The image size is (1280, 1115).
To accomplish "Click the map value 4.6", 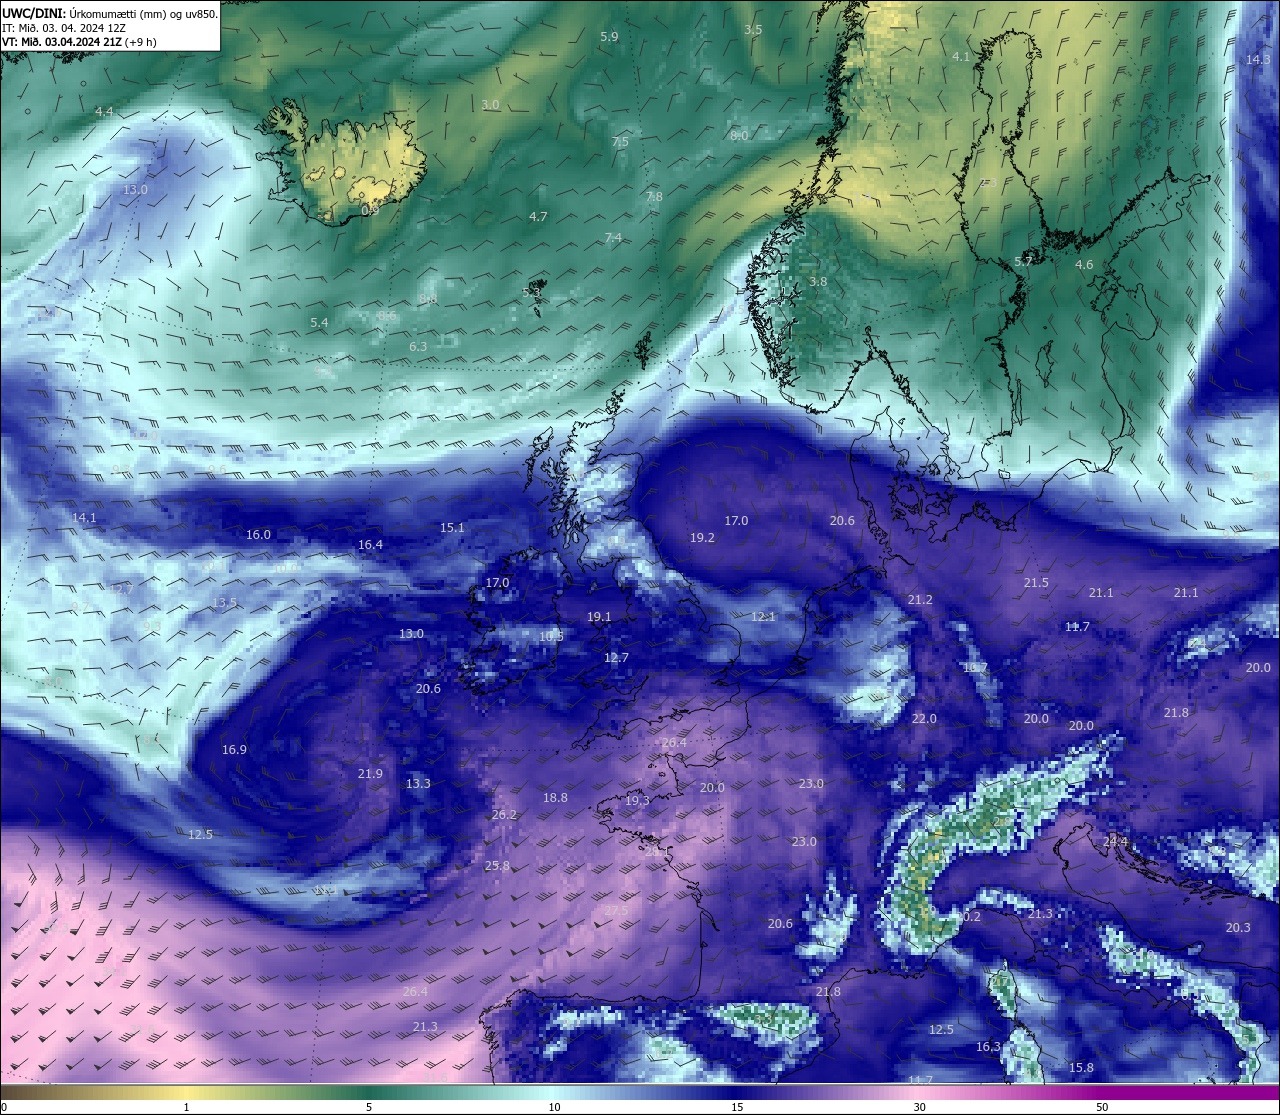I will pyautogui.click(x=1084, y=265).
